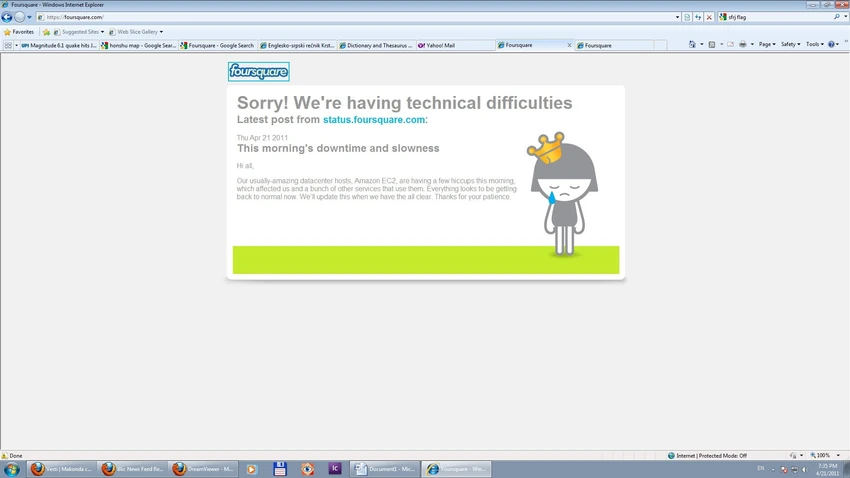Click the Print icon
Image resolution: width=850 pixels, height=478 pixels.
click(x=743, y=44)
